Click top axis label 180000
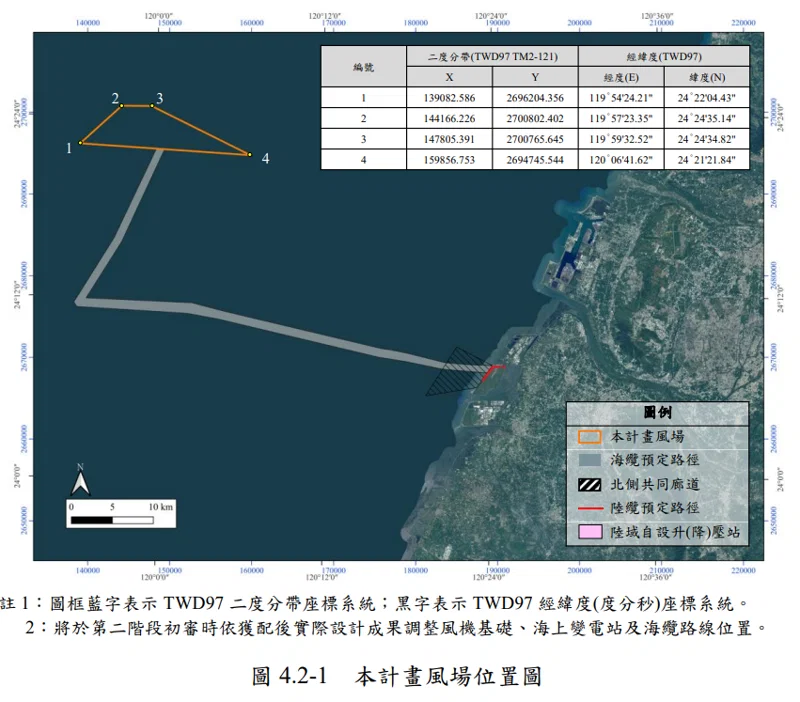Screen dimensions: 800x702 (x=415, y=23)
